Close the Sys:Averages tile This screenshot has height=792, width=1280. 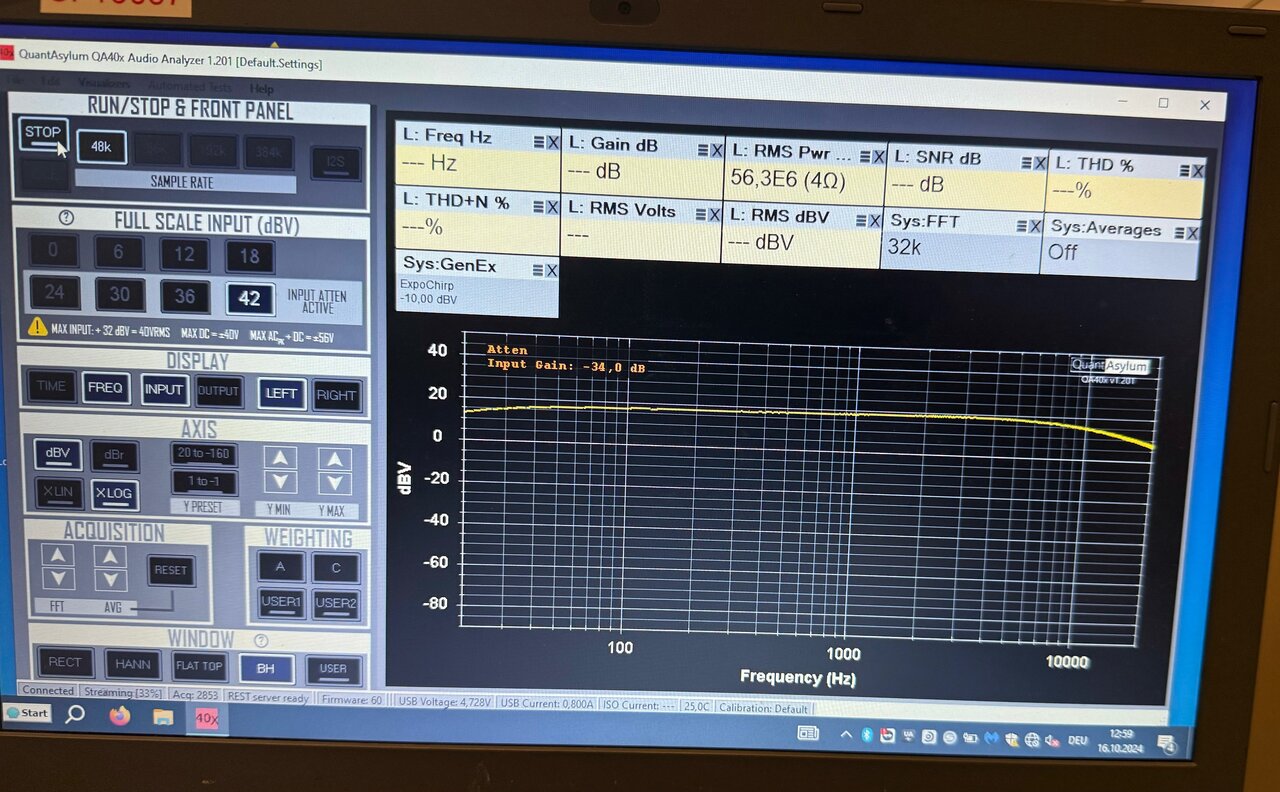click(1194, 233)
